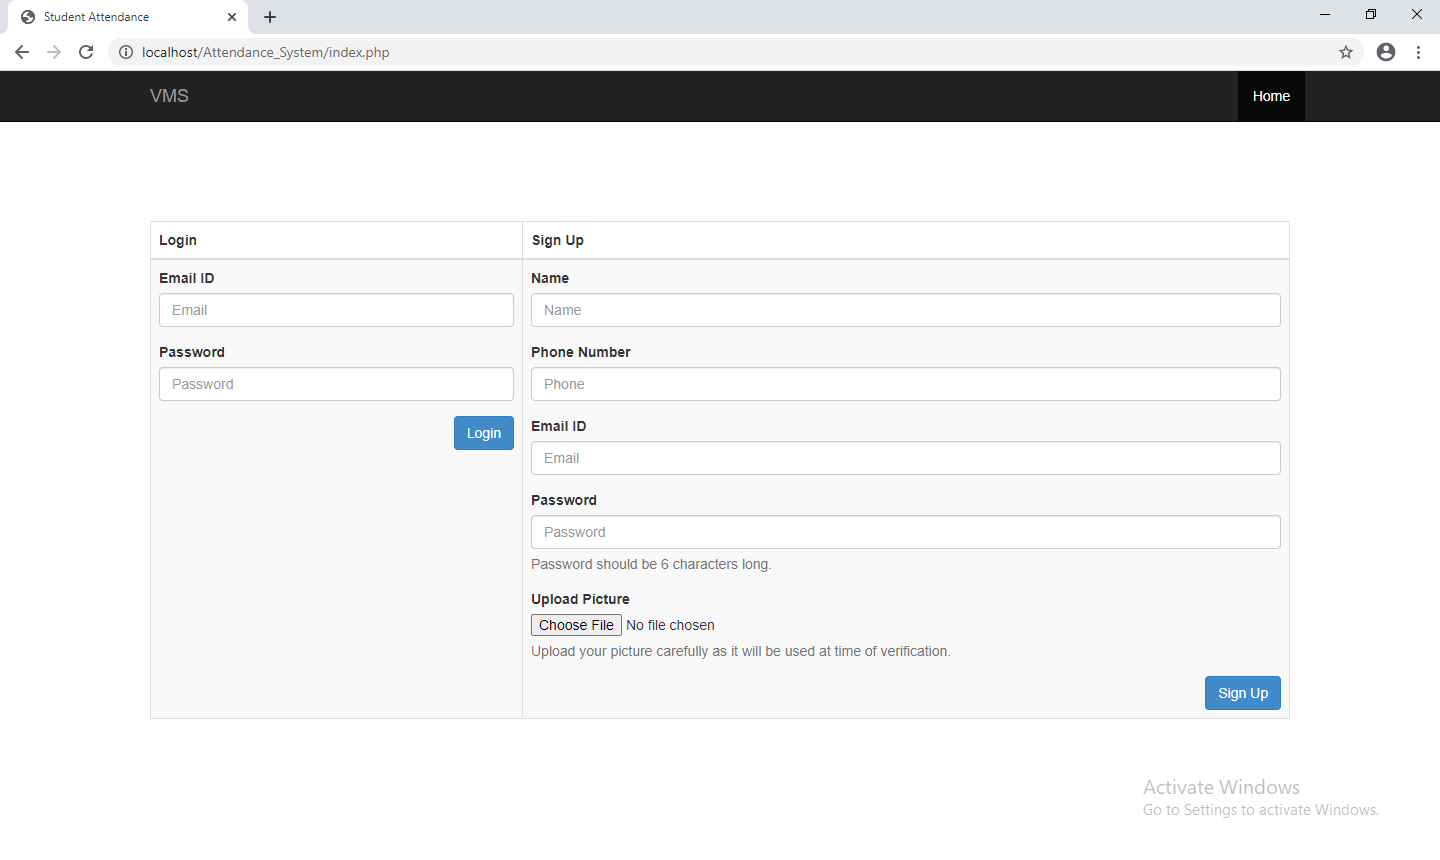
Task: Focus the Login Password field
Action: pyautogui.click(x=336, y=384)
